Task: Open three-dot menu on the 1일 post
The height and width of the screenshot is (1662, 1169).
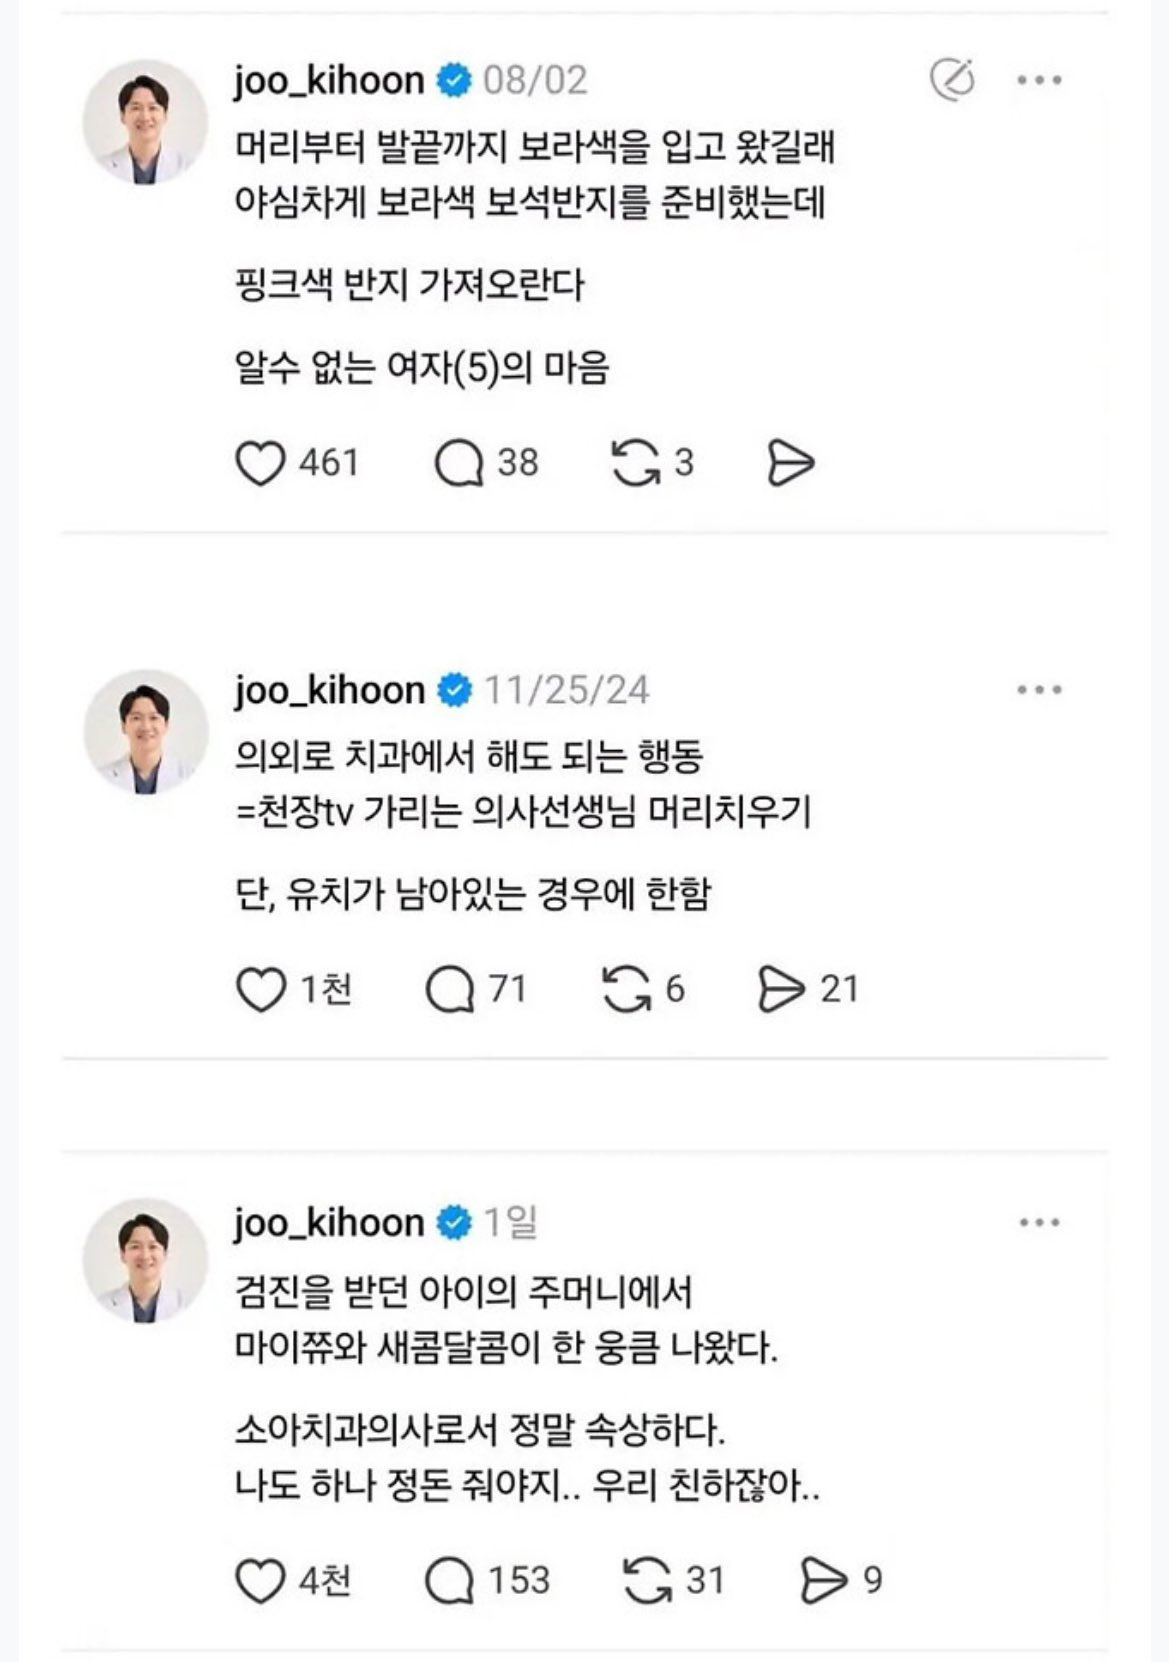Action: 1039,1222
